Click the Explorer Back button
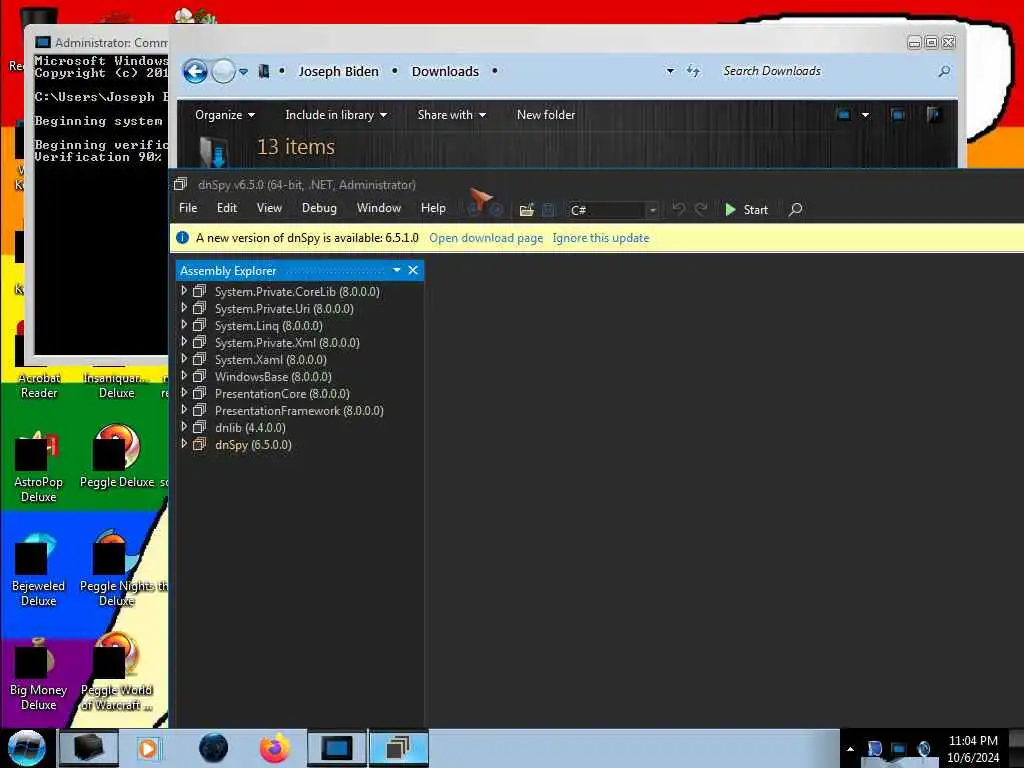The width and height of the screenshot is (1024, 768). pyautogui.click(x=195, y=71)
